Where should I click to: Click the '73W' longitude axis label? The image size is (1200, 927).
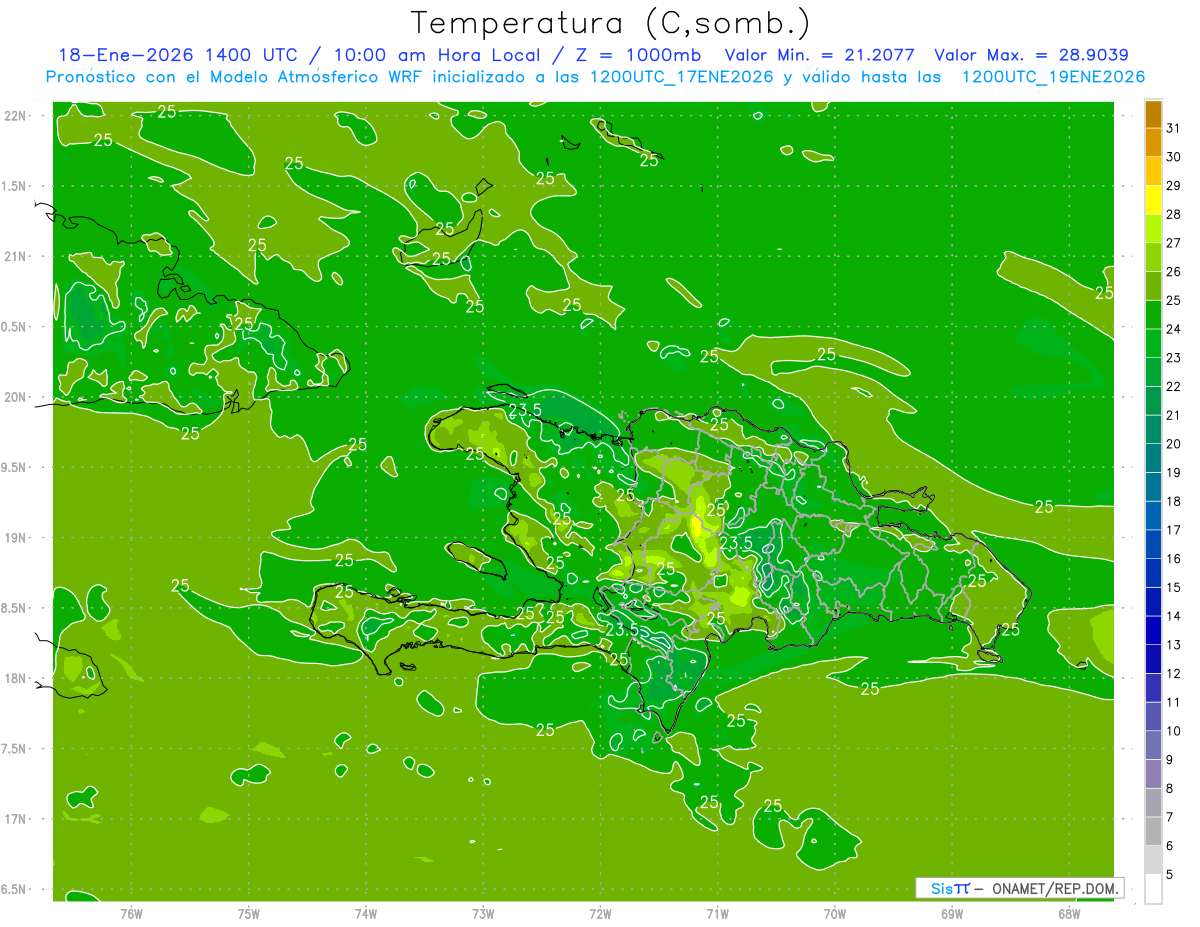483,912
